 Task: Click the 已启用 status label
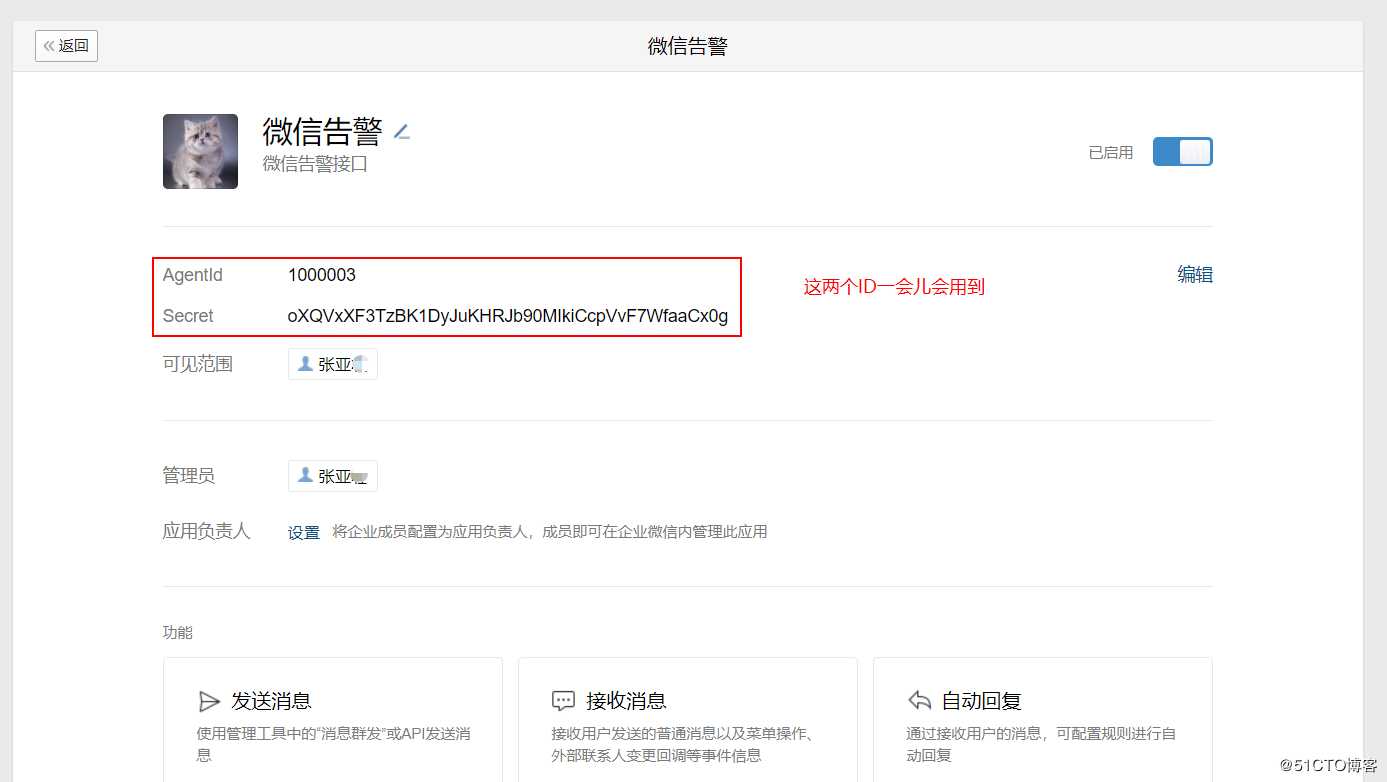point(1110,152)
